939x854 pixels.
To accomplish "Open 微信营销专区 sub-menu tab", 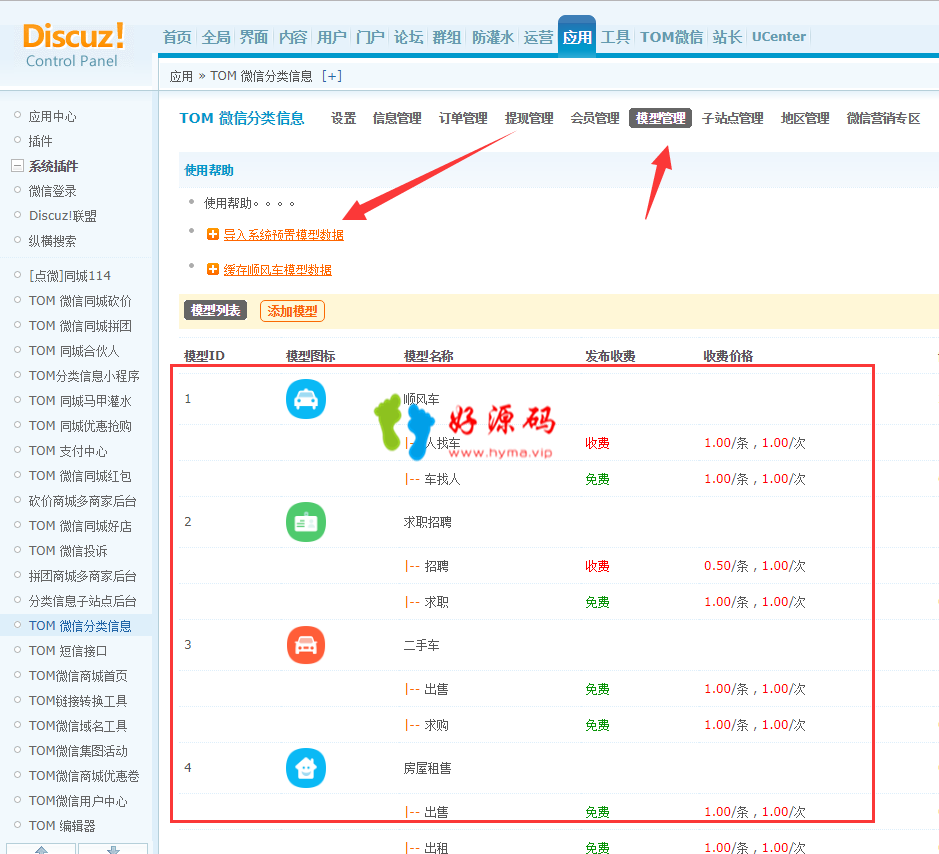I will pyautogui.click(x=883, y=119).
